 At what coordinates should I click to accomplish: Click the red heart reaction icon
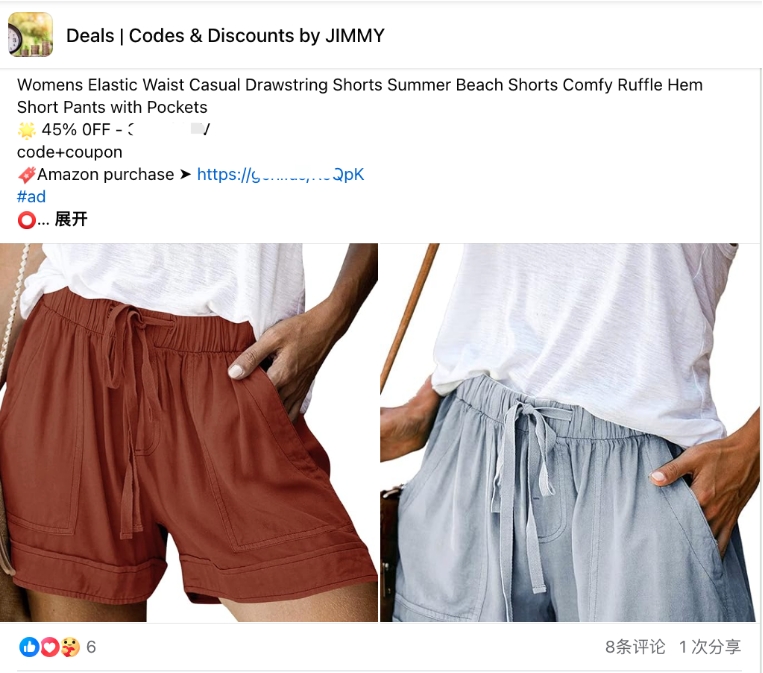49,647
